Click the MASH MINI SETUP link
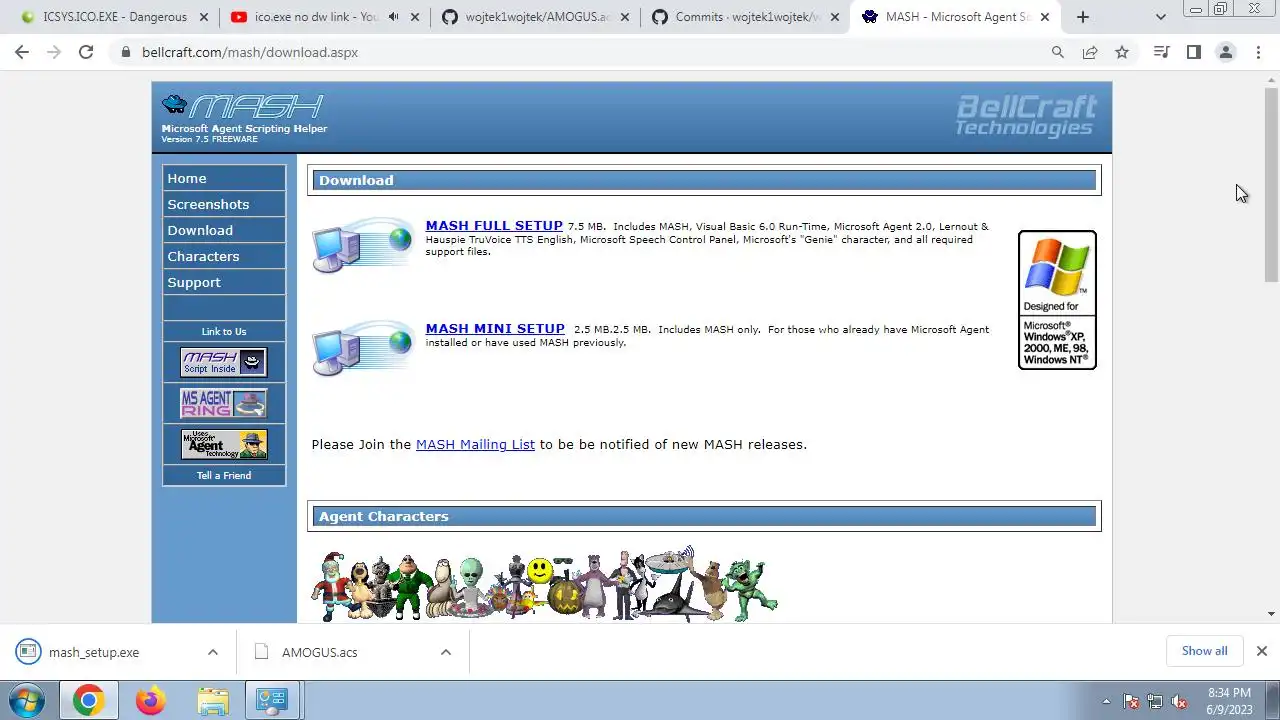This screenshot has width=1280, height=720. [x=495, y=329]
